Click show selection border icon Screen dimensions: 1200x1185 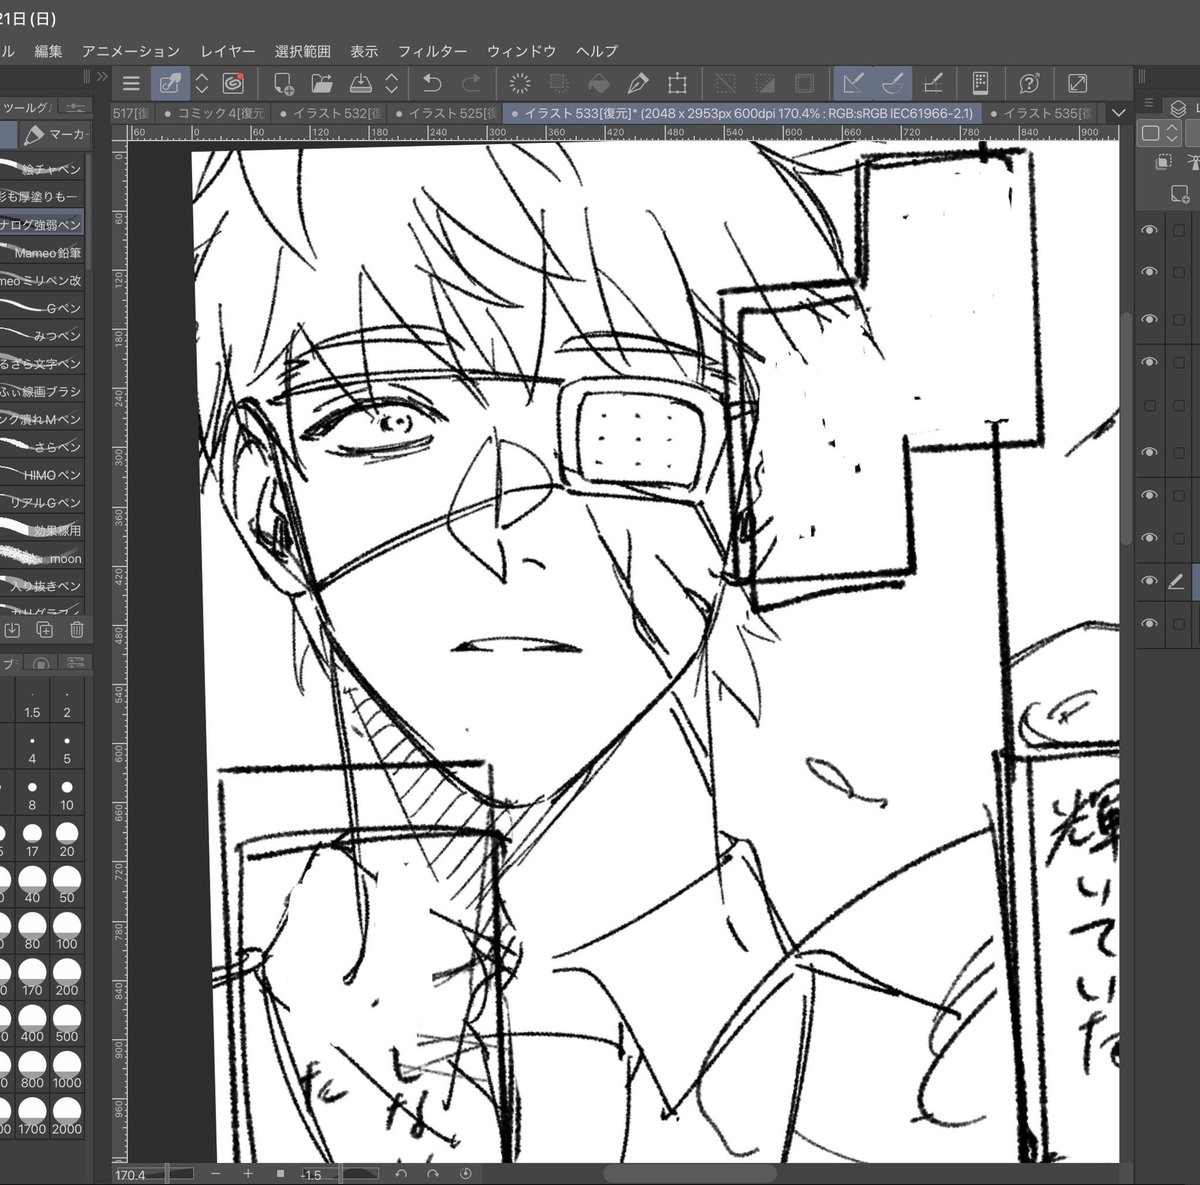click(x=804, y=84)
